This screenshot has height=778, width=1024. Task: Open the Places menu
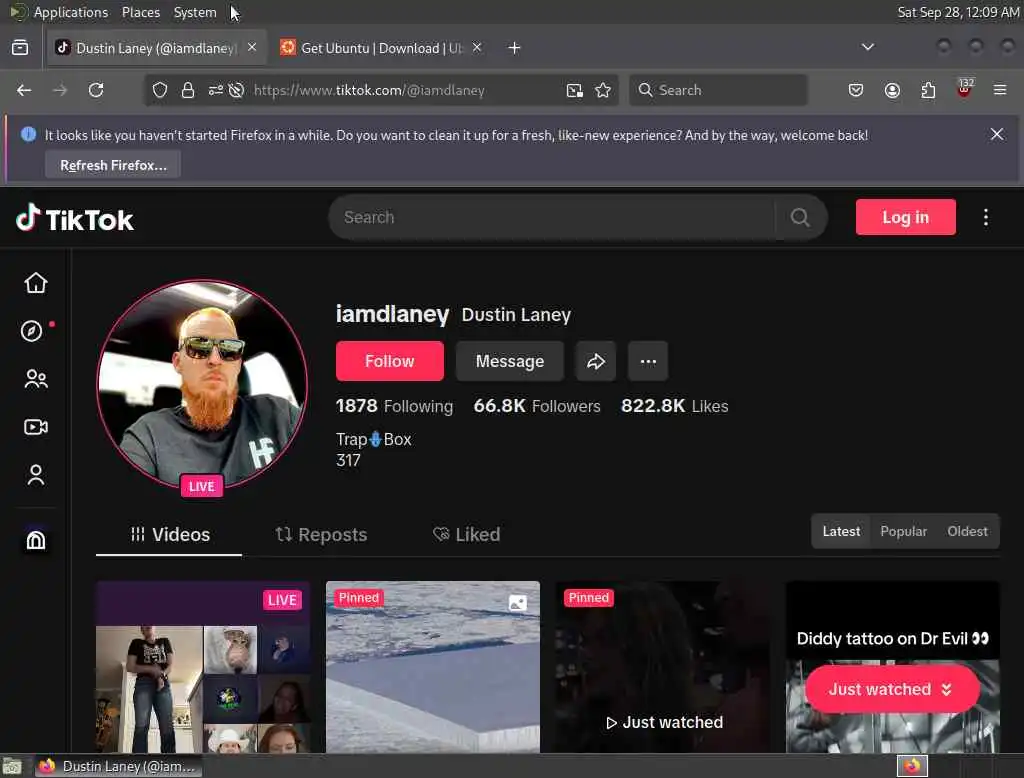[141, 12]
